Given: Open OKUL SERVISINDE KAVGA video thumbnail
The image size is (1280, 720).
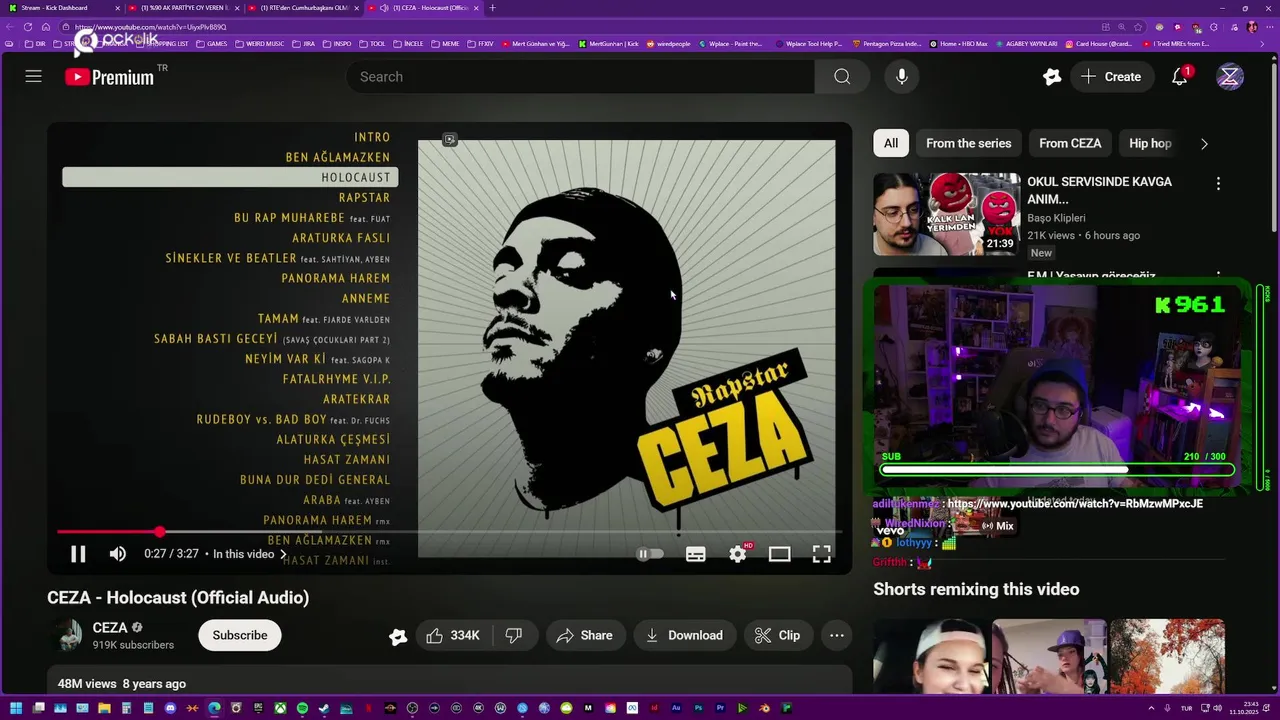Looking at the screenshot, I should click(x=946, y=215).
